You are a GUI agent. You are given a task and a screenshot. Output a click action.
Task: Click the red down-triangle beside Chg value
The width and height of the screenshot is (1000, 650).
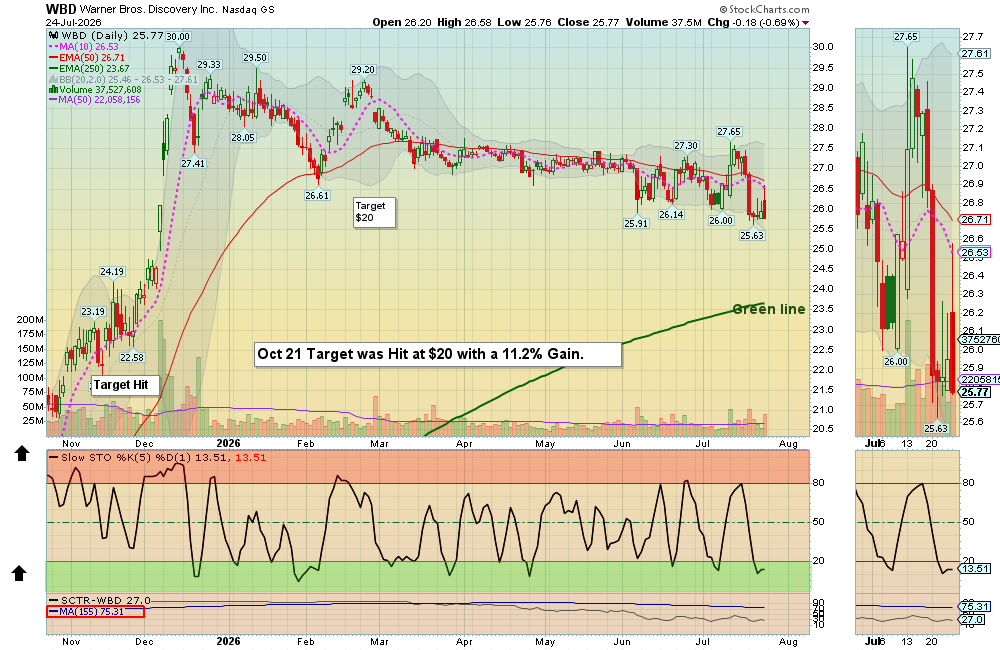coord(805,23)
